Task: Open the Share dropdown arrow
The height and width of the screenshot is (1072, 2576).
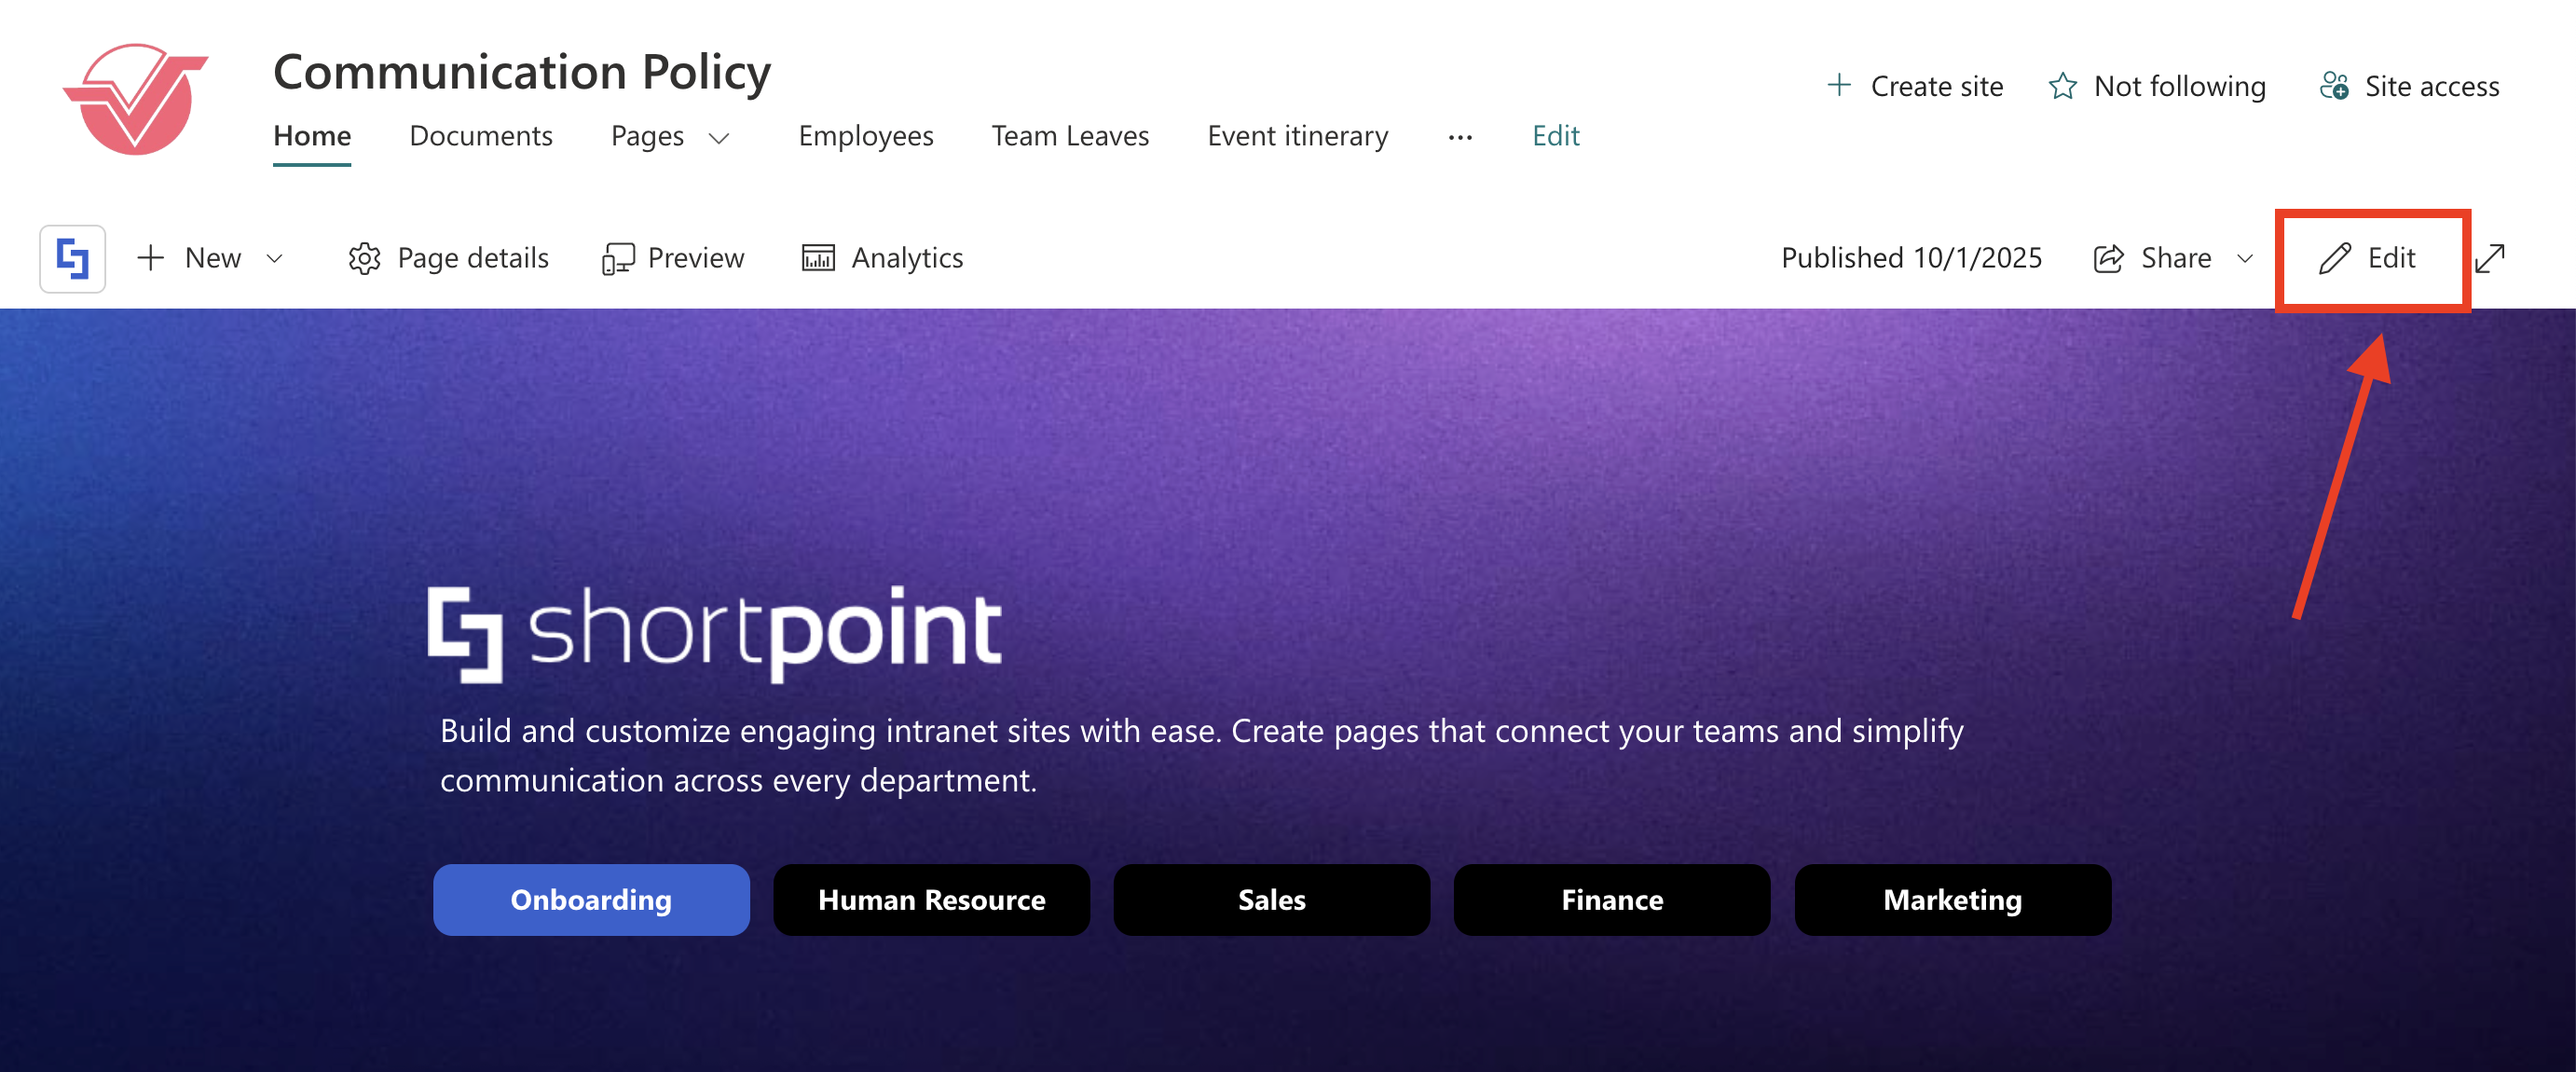Action: pyautogui.click(x=2245, y=258)
